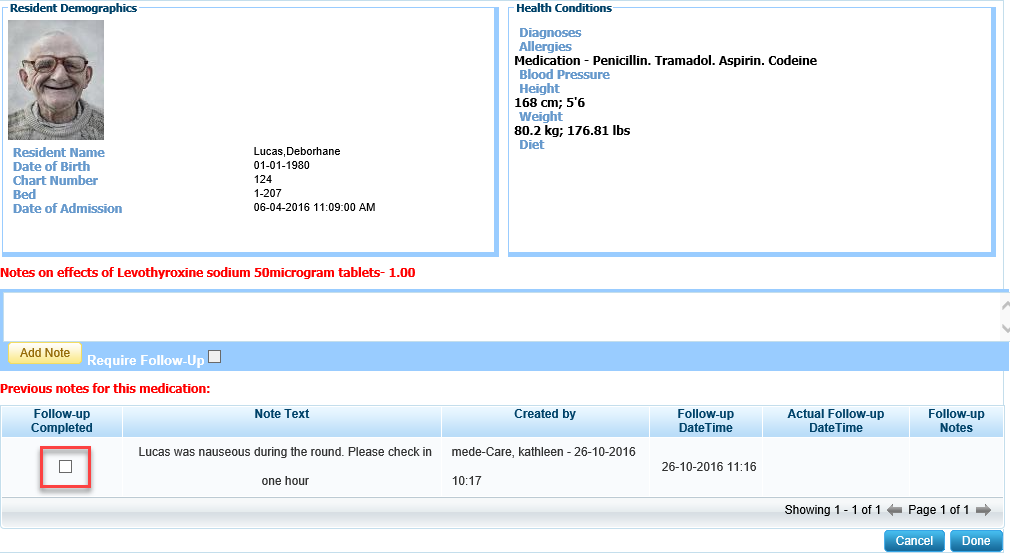Tick the Follow-up Completed checkbox in the note row
Image resolution: width=1010 pixels, height=556 pixels.
66,467
